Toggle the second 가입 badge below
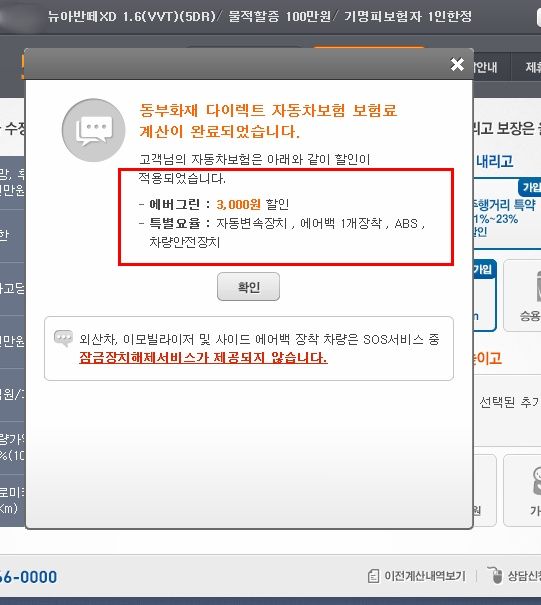541x605 pixels. [483, 269]
